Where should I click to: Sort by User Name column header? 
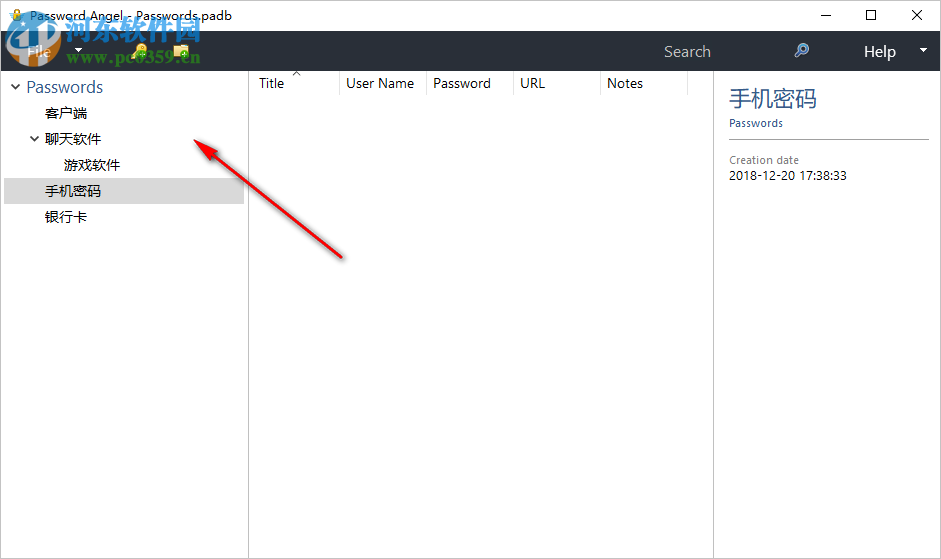pyautogui.click(x=382, y=83)
